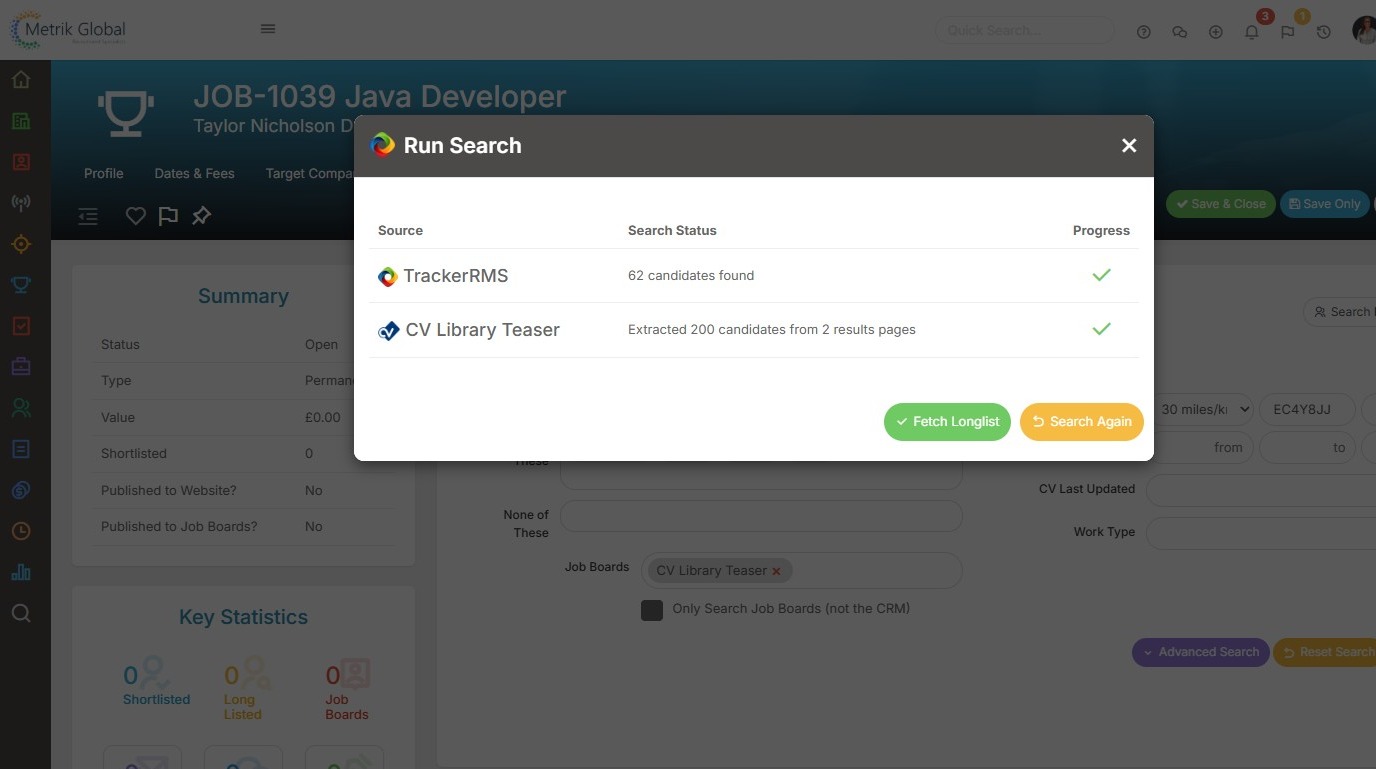This screenshot has height=769, width=1376.
Task: Open the notifications bell
Action: pyautogui.click(x=1251, y=32)
